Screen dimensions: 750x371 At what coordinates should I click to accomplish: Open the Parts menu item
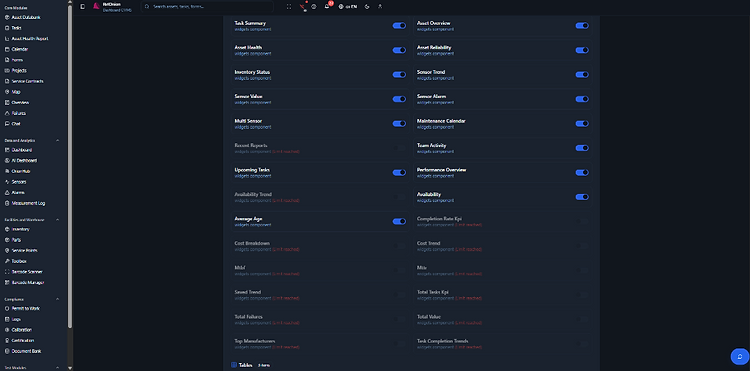point(16,240)
